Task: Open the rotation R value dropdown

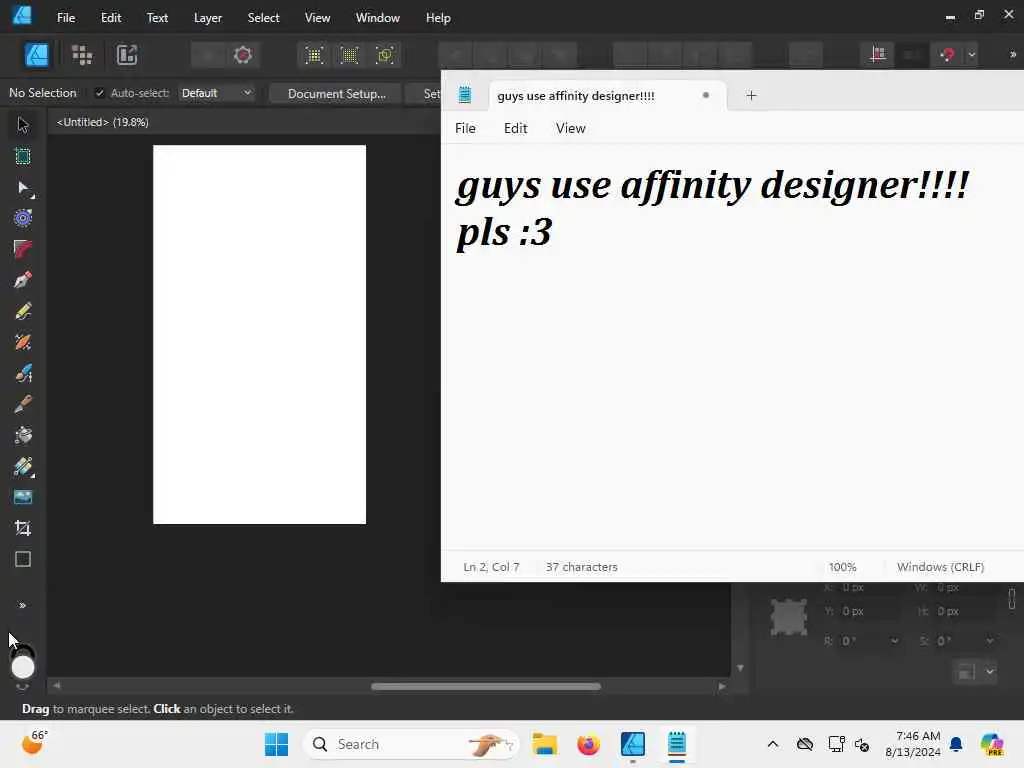Action: coord(894,641)
